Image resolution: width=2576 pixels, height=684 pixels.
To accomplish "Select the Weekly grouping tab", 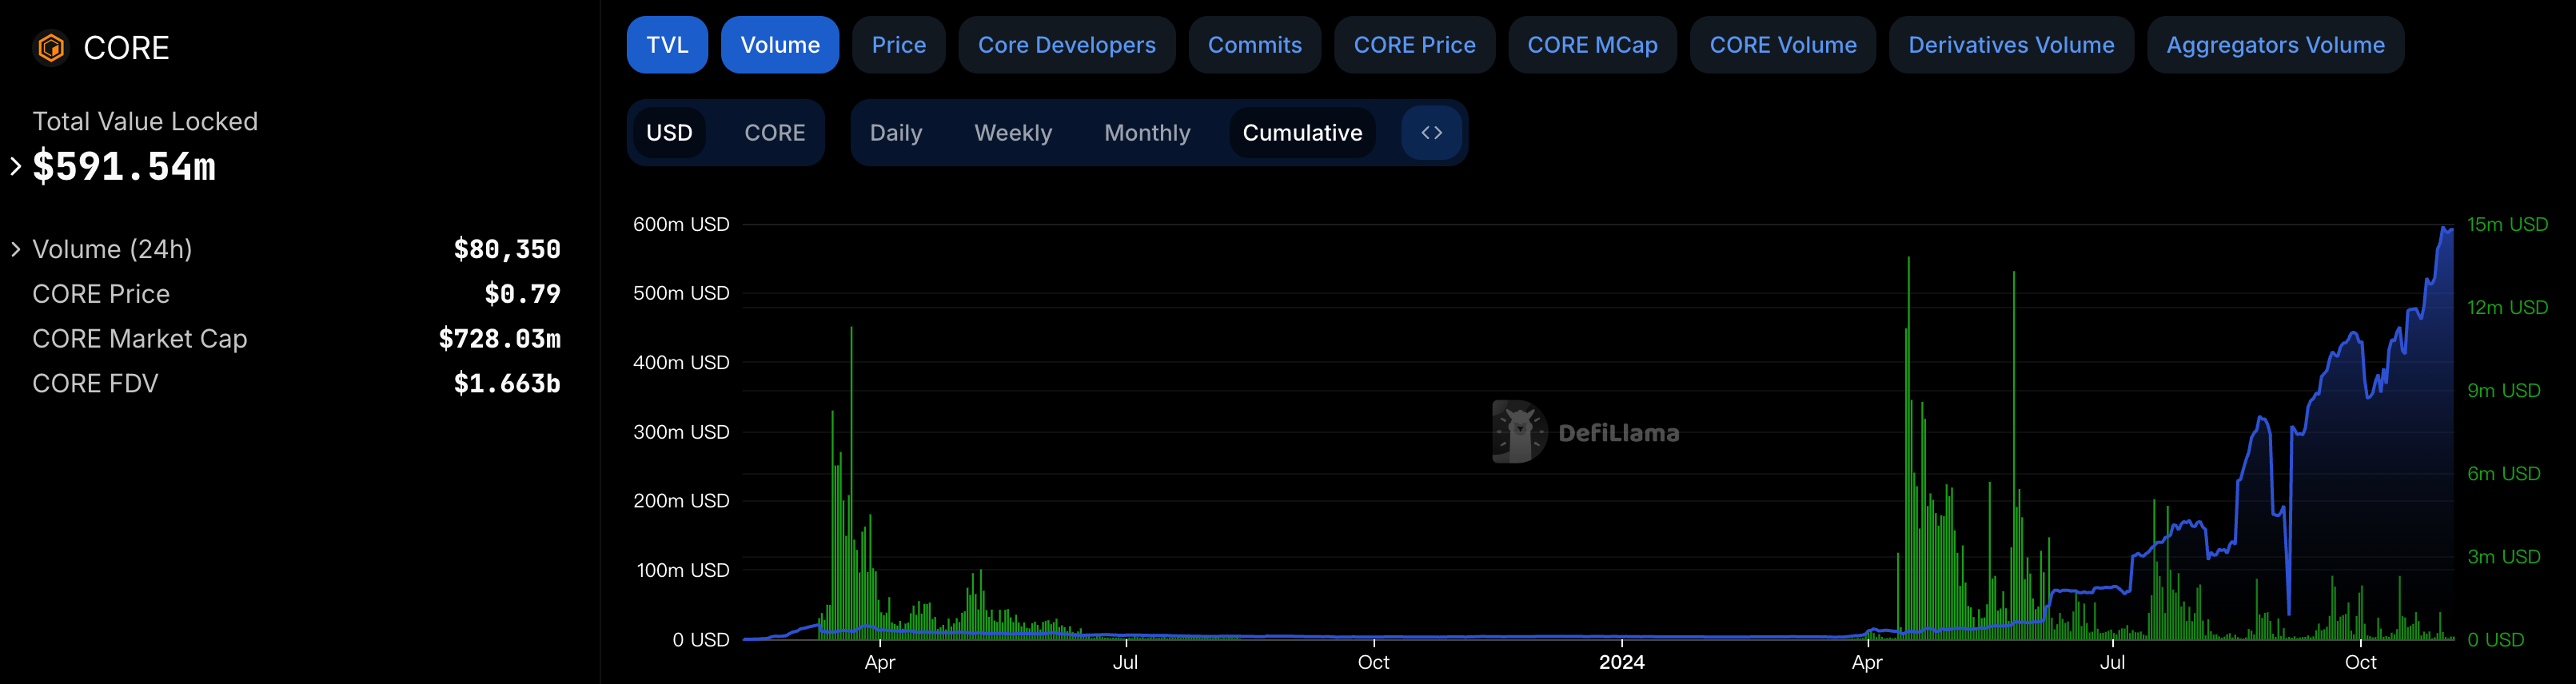I will [x=1012, y=132].
